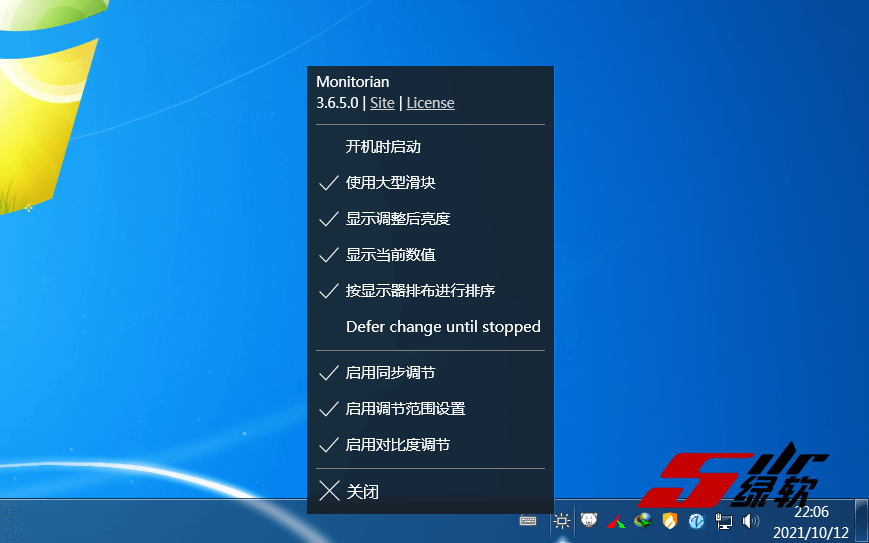This screenshot has width=869, height=543.
Task: Click the orange shield security tray icon
Action: coord(670,521)
